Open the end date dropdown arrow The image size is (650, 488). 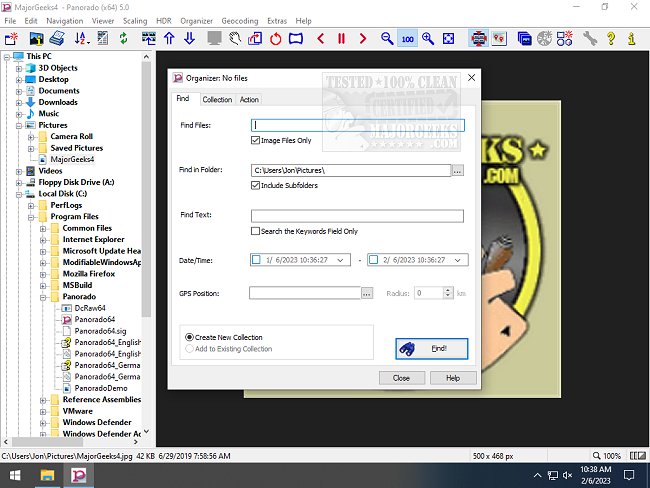tap(458, 260)
